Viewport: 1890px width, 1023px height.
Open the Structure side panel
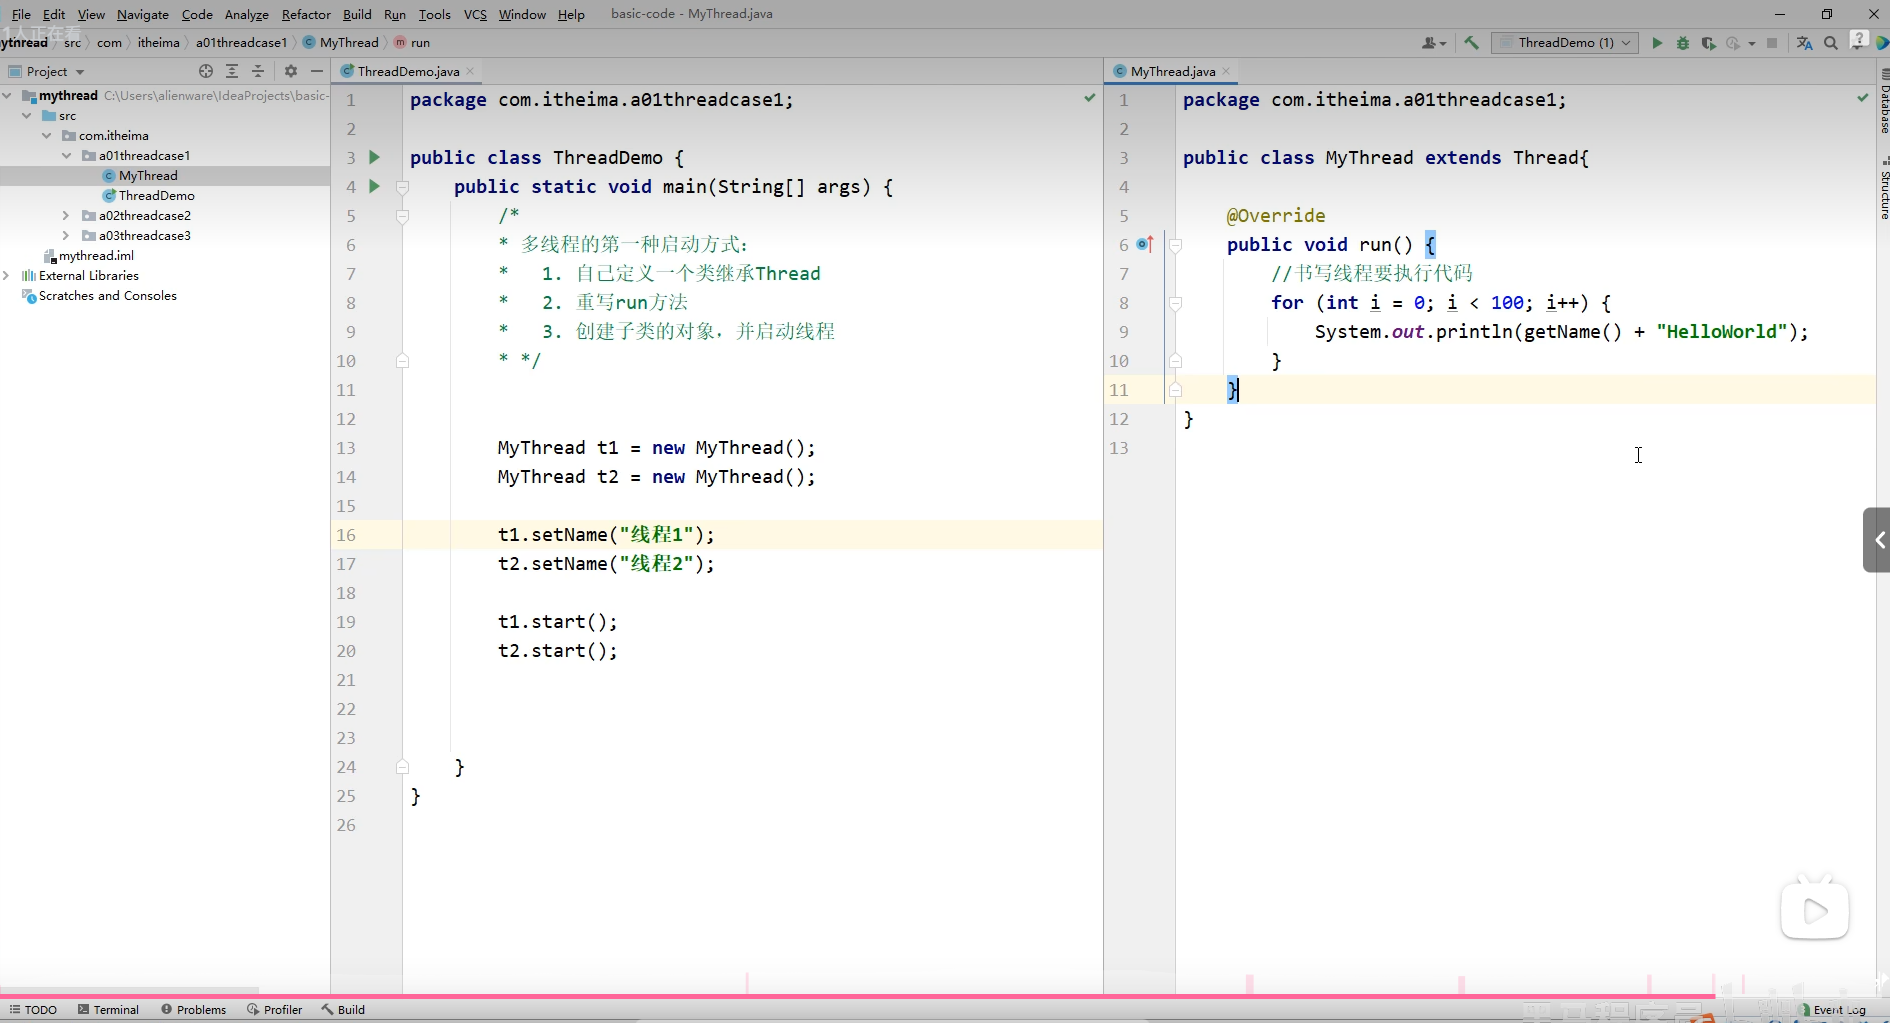[1884, 189]
